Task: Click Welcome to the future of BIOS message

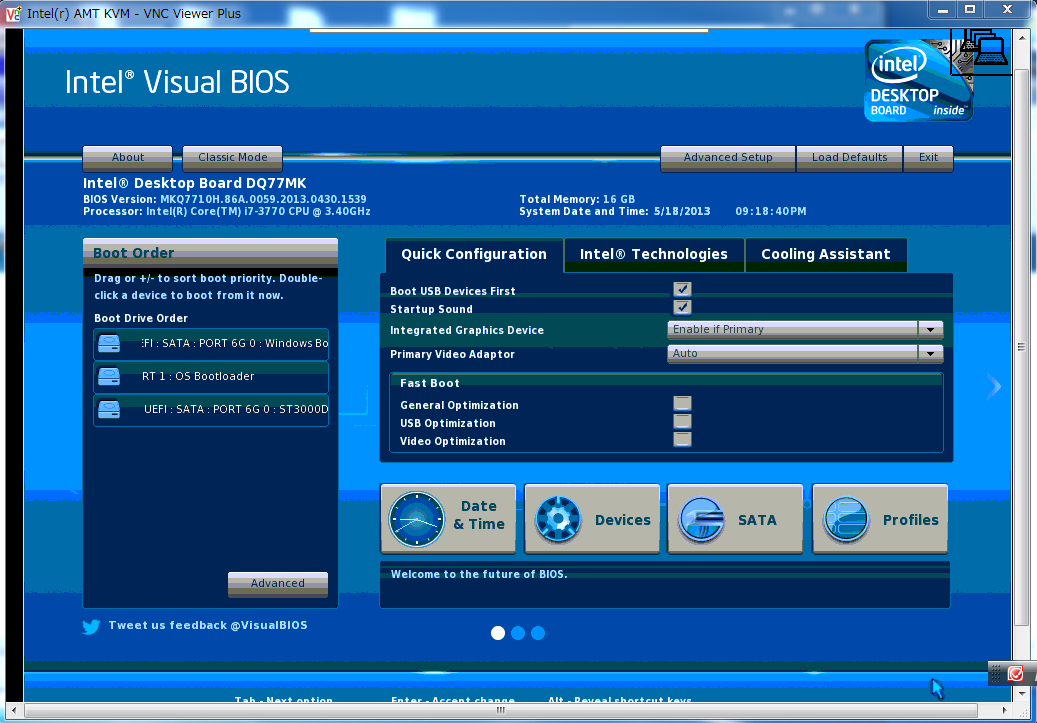Action: 479,574
